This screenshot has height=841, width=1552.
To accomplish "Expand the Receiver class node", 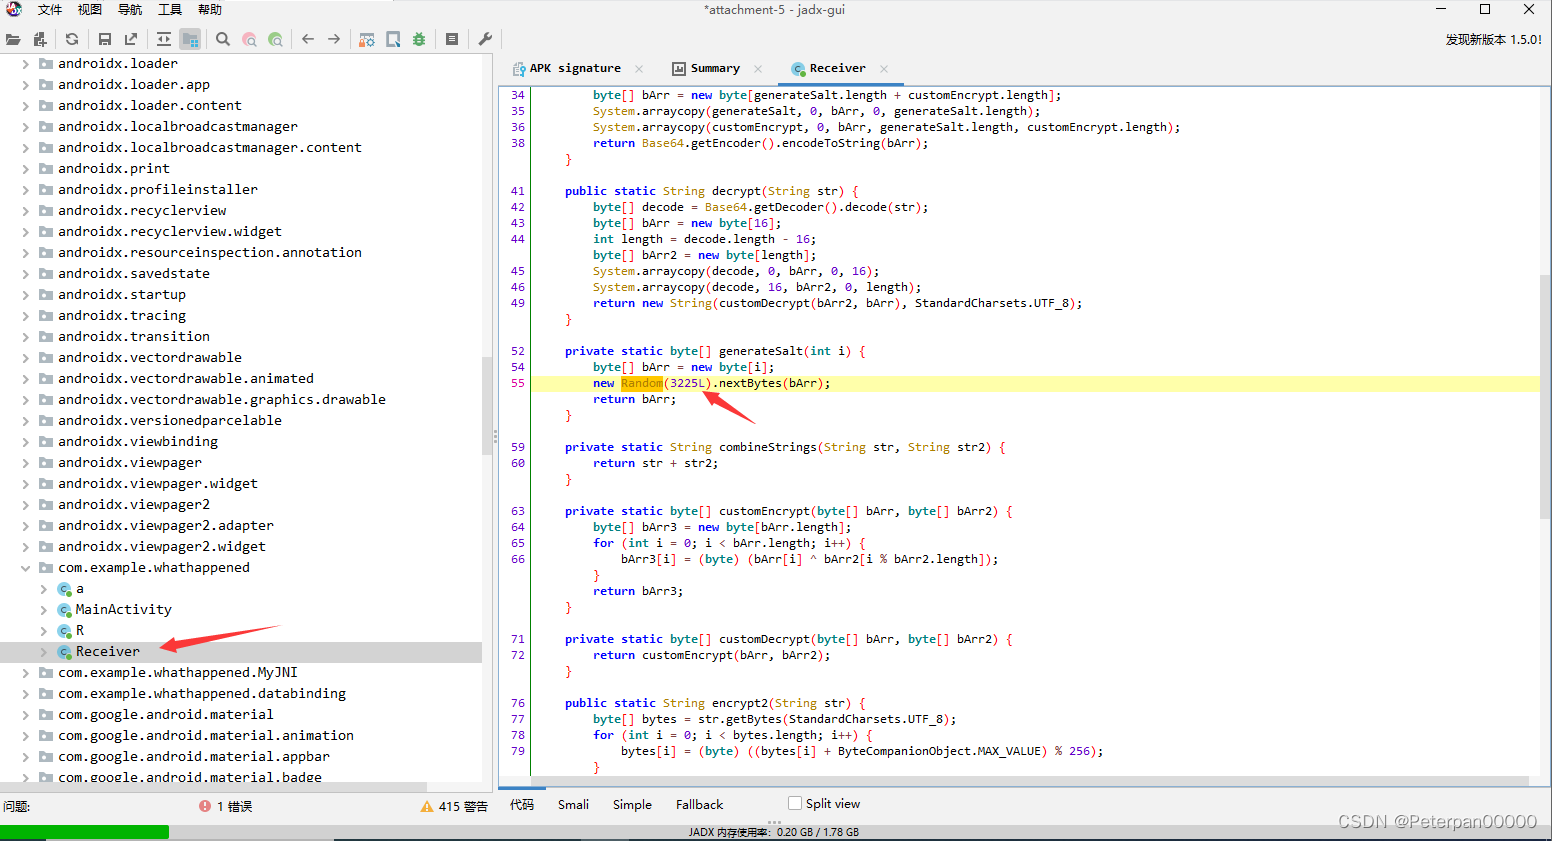I will point(43,652).
